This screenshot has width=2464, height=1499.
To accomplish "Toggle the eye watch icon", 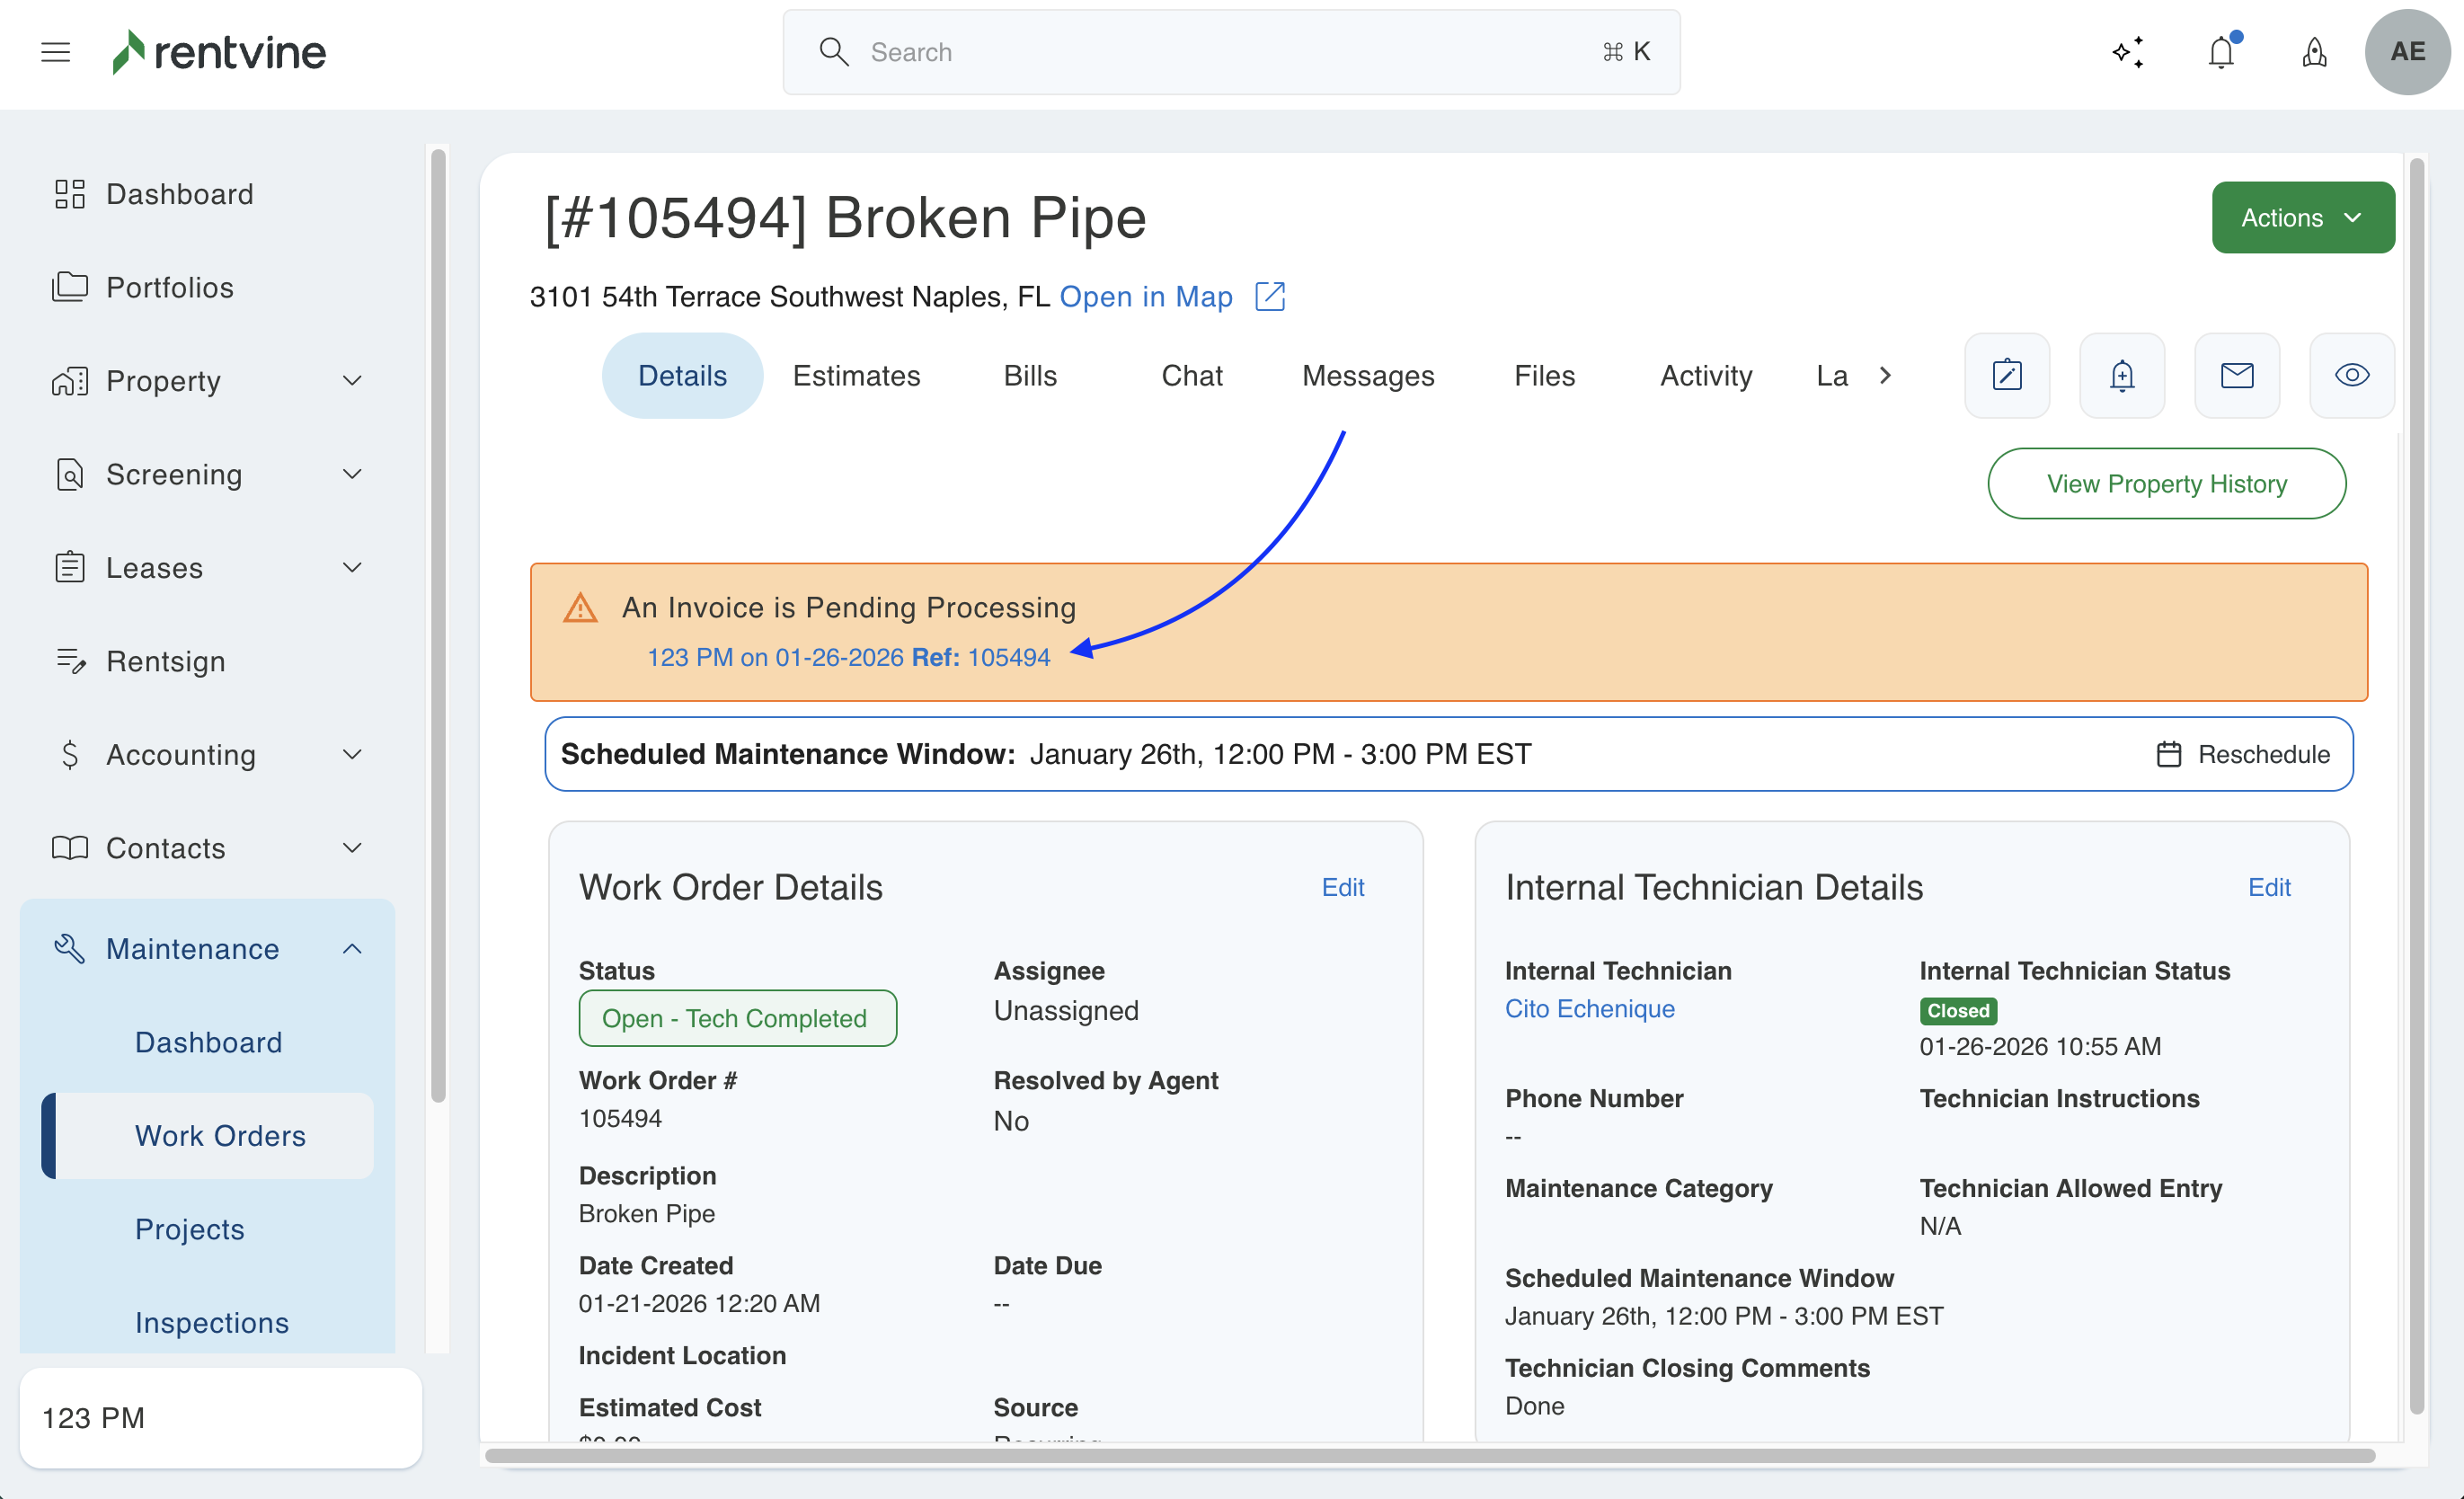I will [x=2351, y=376].
